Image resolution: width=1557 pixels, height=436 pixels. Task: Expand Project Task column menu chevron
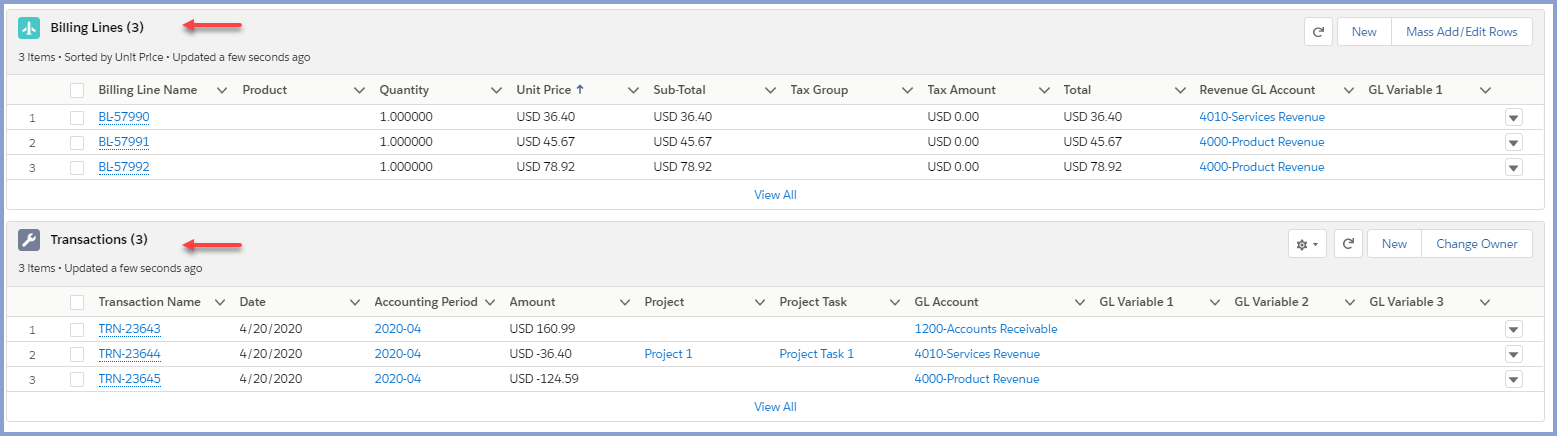point(895,303)
